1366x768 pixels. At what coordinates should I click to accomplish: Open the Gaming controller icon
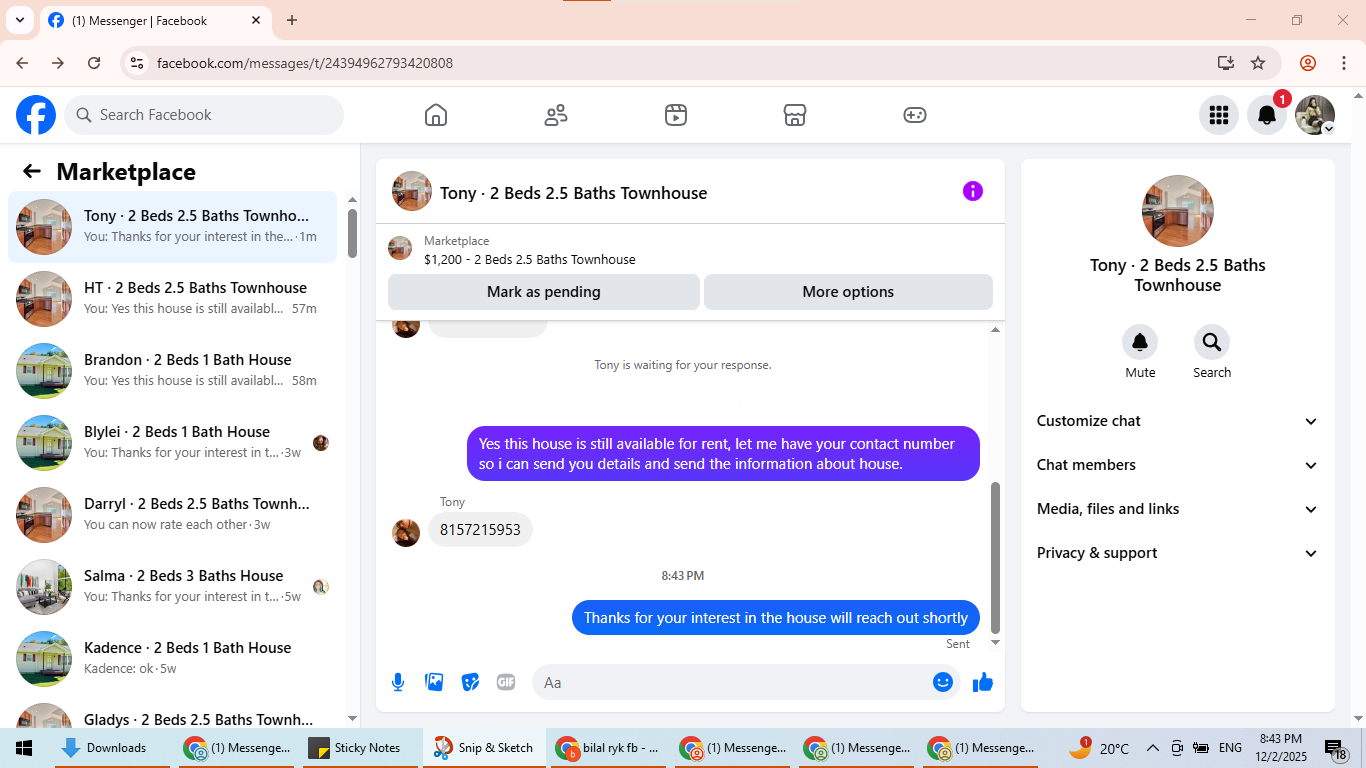[915, 115]
